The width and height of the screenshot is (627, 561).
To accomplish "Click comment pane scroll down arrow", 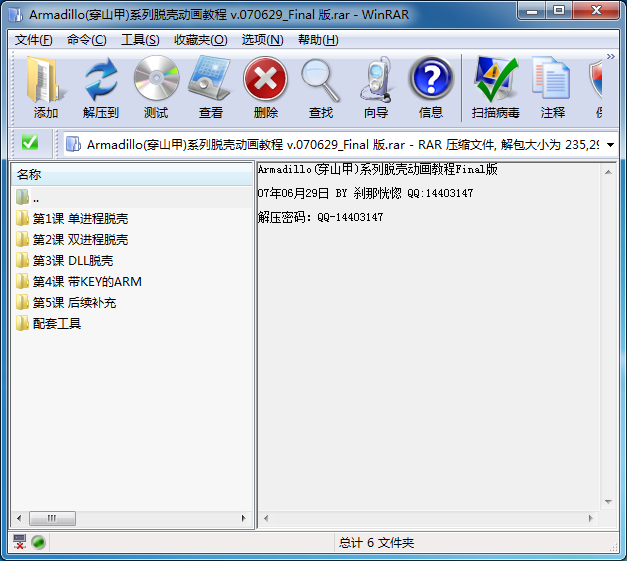I will [x=608, y=502].
